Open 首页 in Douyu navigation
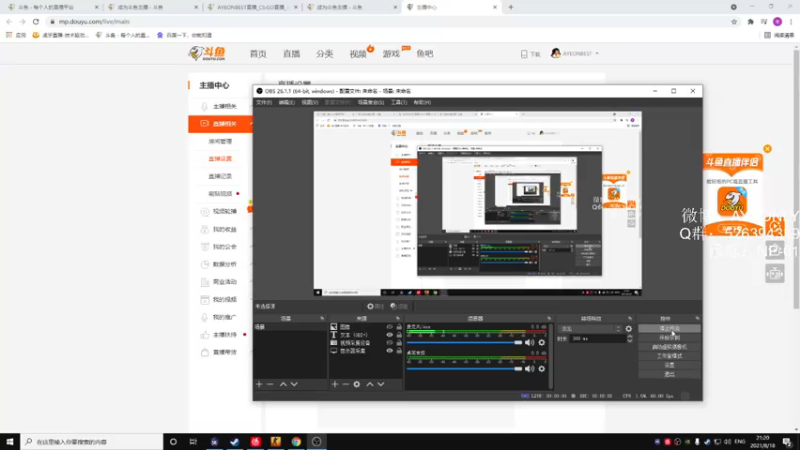Screen dimensions: 800x450 [x=258, y=54]
